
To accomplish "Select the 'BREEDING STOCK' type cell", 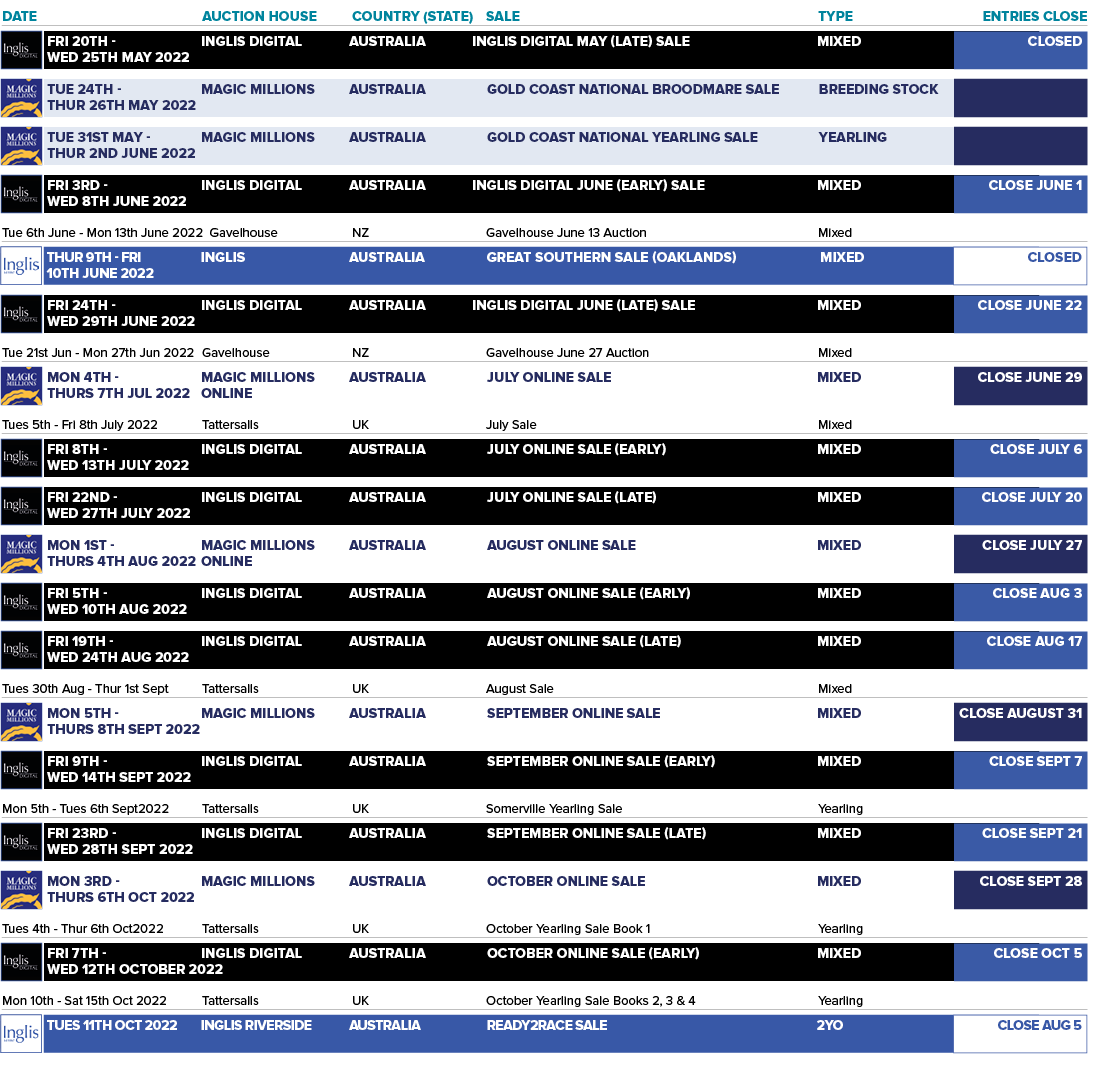I will 878,89.
